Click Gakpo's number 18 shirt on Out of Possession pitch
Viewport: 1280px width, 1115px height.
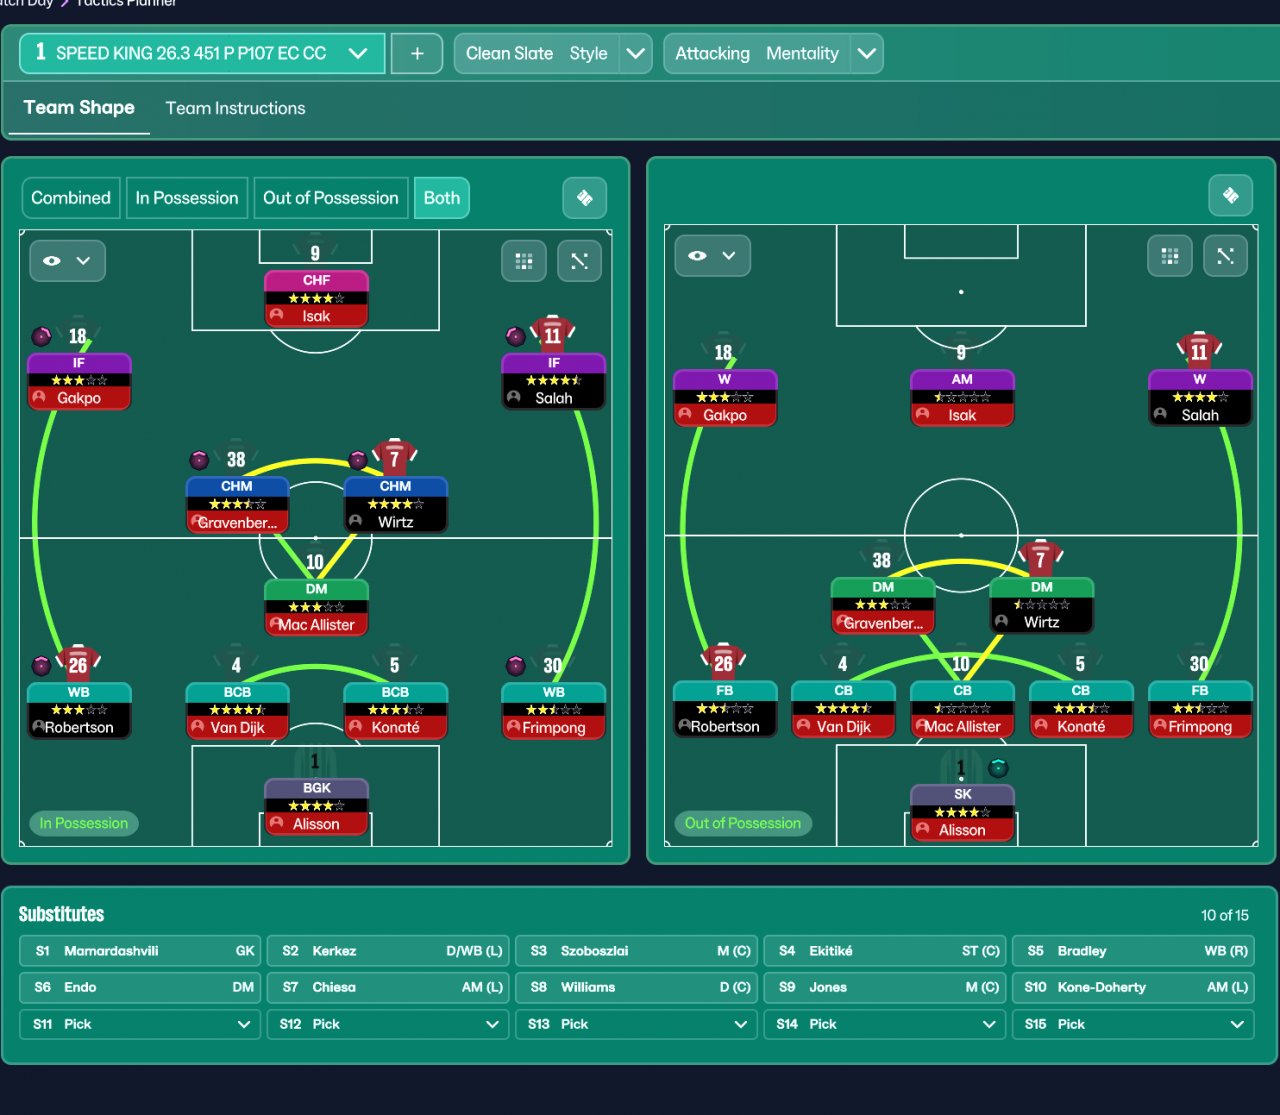click(x=723, y=351)
